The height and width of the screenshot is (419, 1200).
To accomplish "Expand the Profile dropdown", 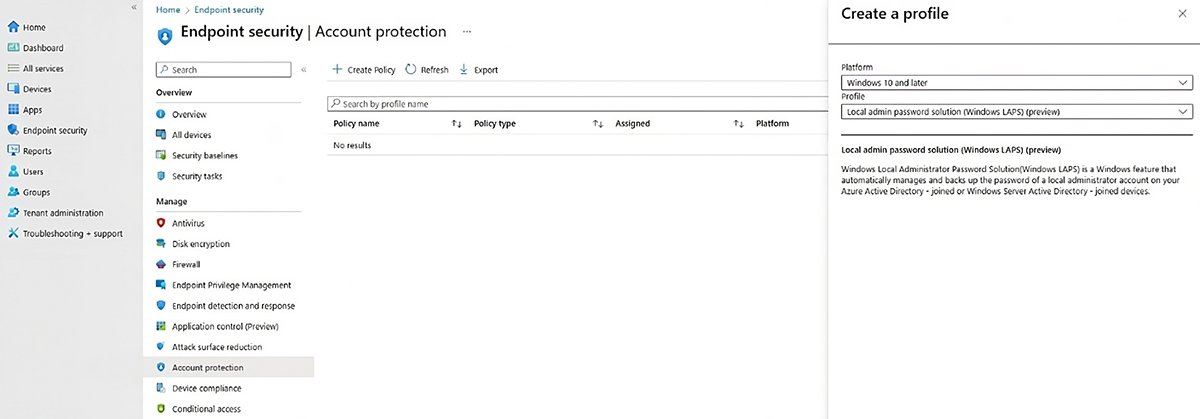I will point(1016,112).
